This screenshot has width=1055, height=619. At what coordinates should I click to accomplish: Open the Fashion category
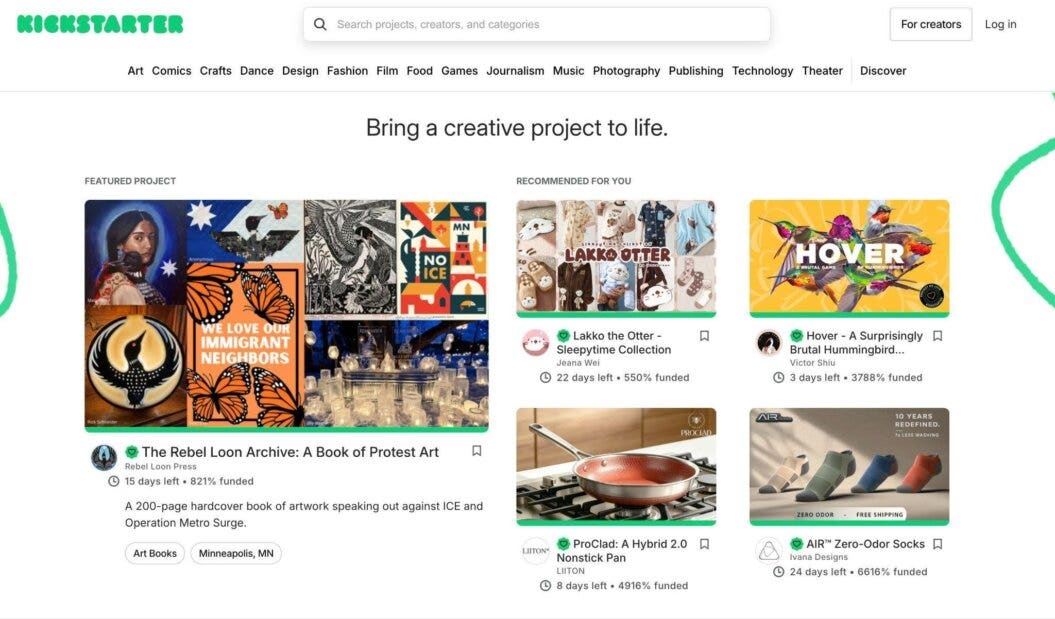(x=347, y=71)
